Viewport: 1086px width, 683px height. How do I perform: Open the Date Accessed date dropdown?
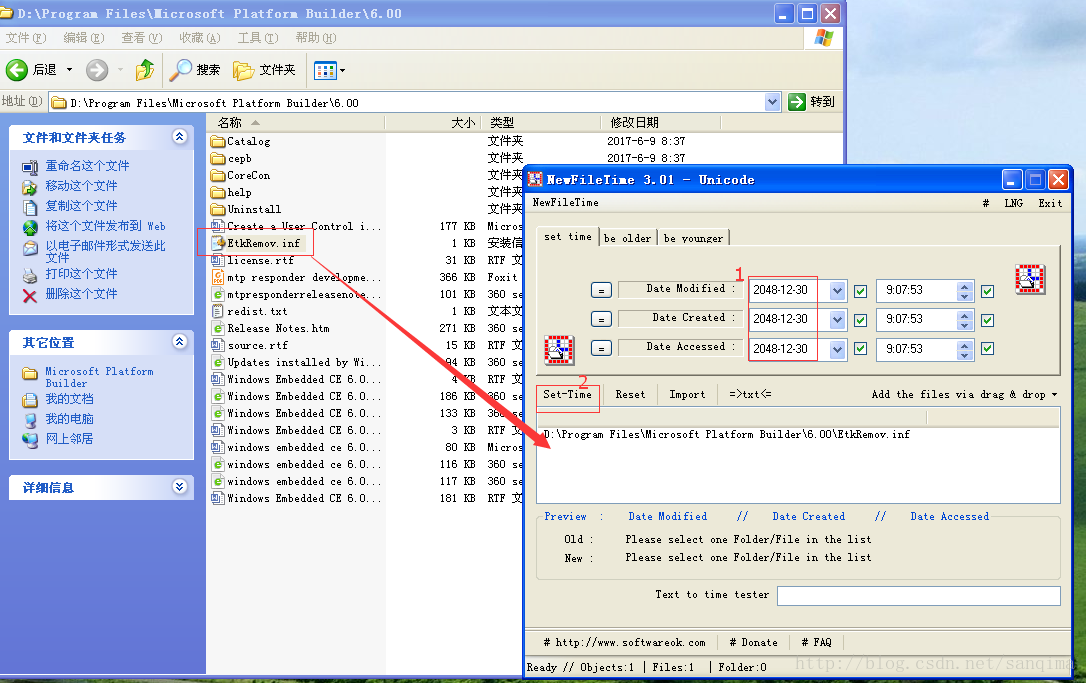[837, 349]
